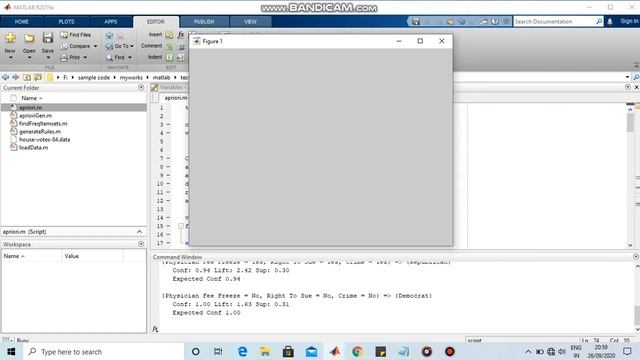Viewport: 640px width, 360px height.
Task: Click the quick access Save icon
Action: click(x=416, y=21)
